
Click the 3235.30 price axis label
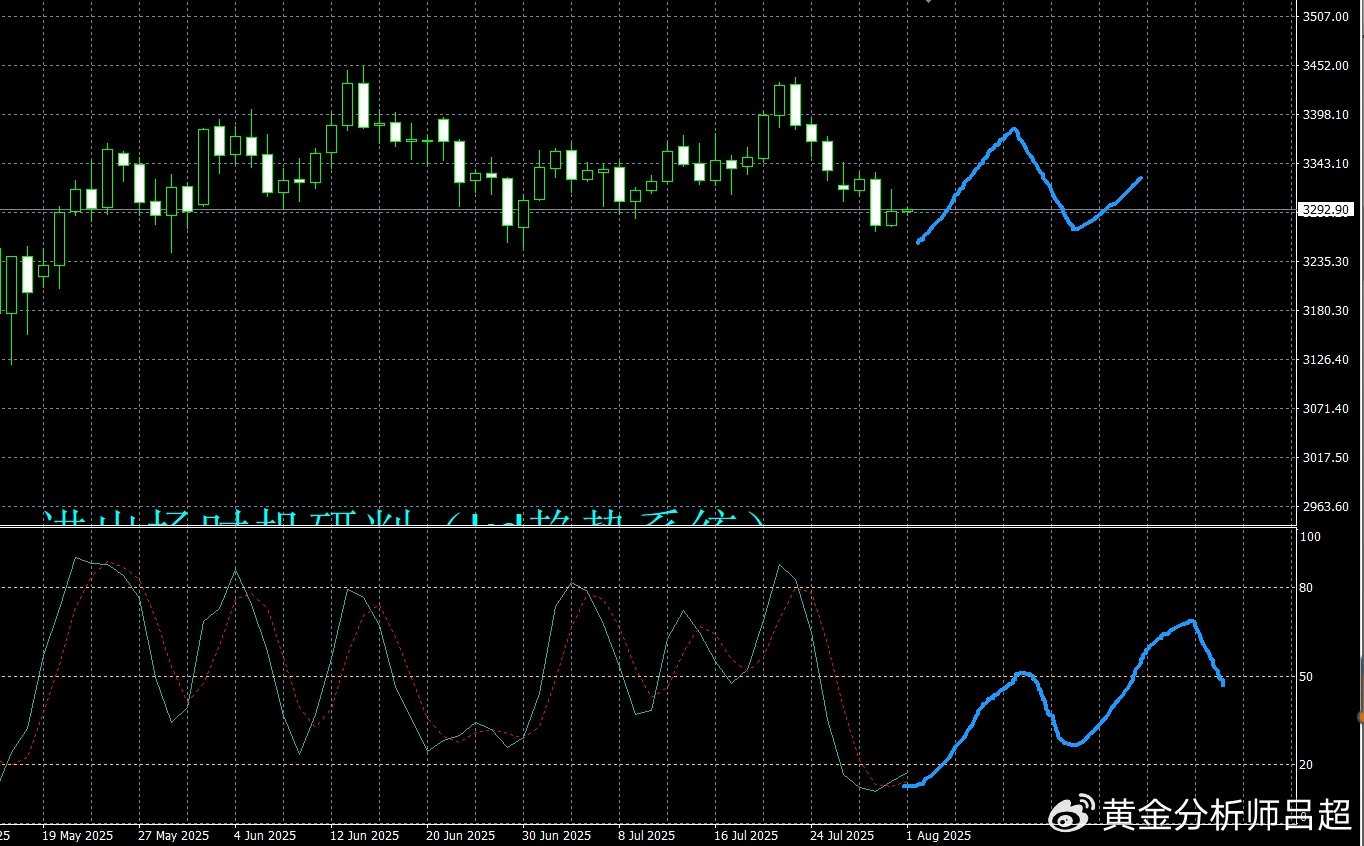tap(1324, 262)
